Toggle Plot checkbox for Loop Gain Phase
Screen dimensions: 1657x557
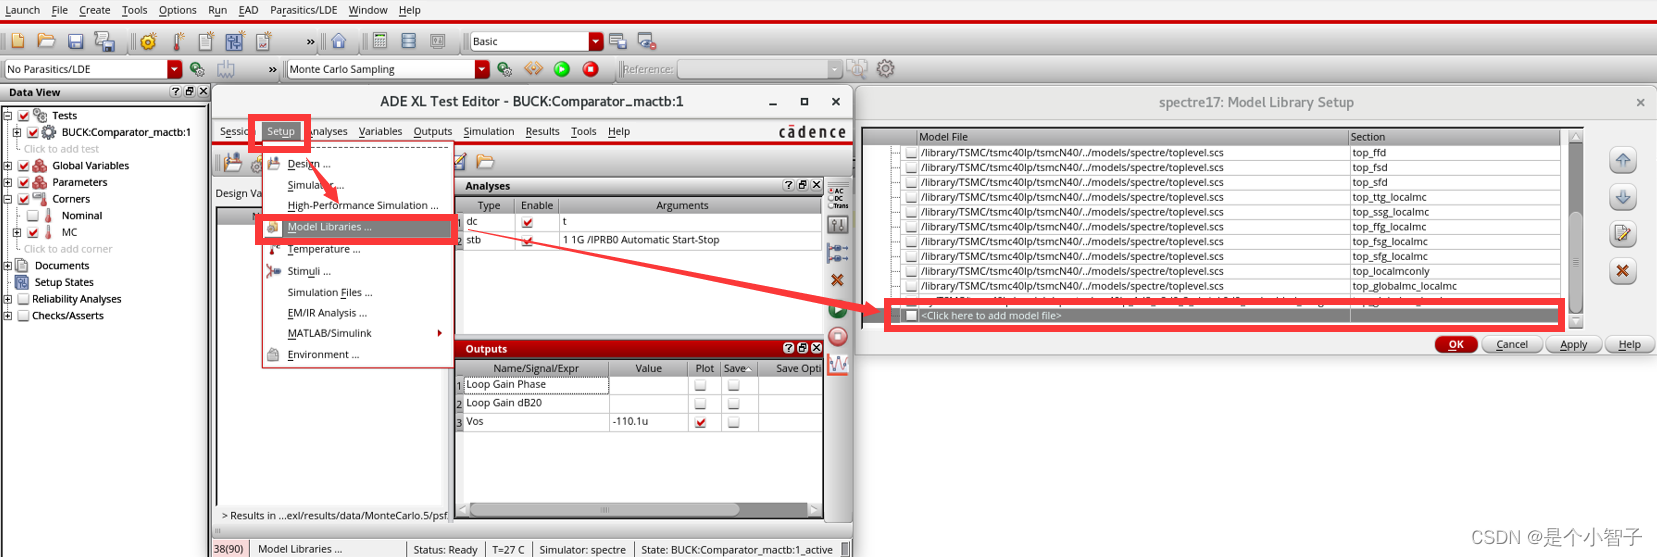pos(700,385)
